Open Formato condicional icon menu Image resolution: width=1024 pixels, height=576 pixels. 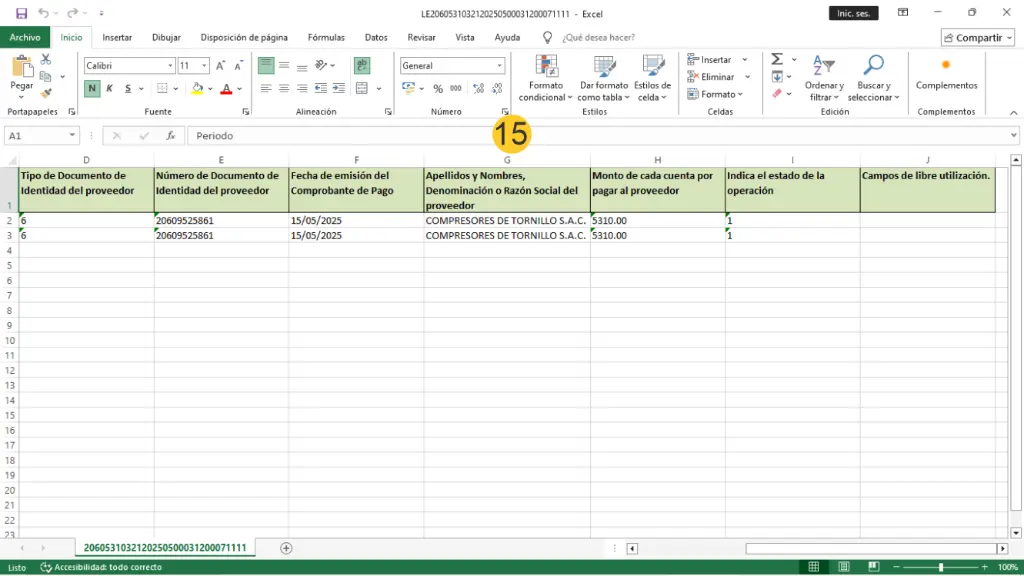[x=547, y=67]
